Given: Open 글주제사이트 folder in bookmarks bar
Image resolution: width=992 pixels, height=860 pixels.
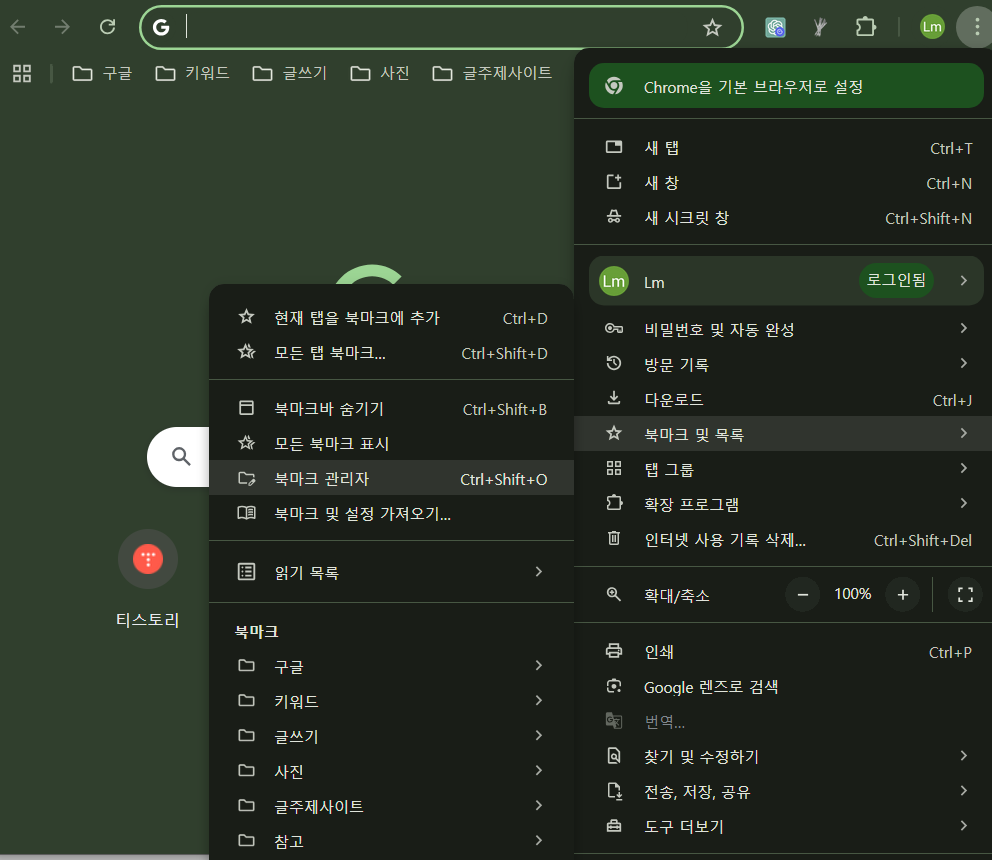Looking at the screenshot, I should pyautogui.click(x=492, y=73).
